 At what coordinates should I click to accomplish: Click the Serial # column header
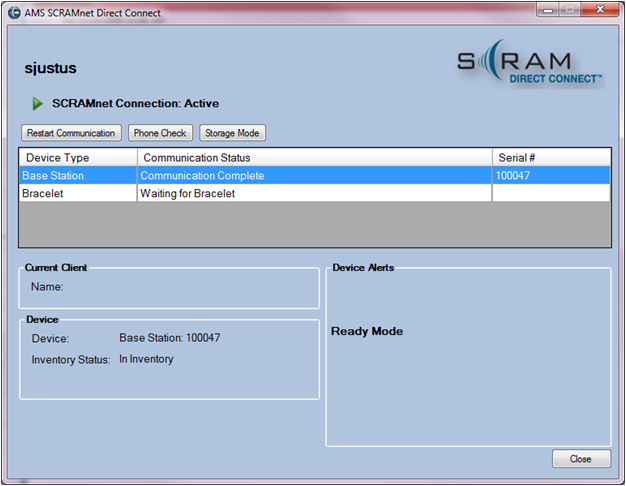pos(551,158)
